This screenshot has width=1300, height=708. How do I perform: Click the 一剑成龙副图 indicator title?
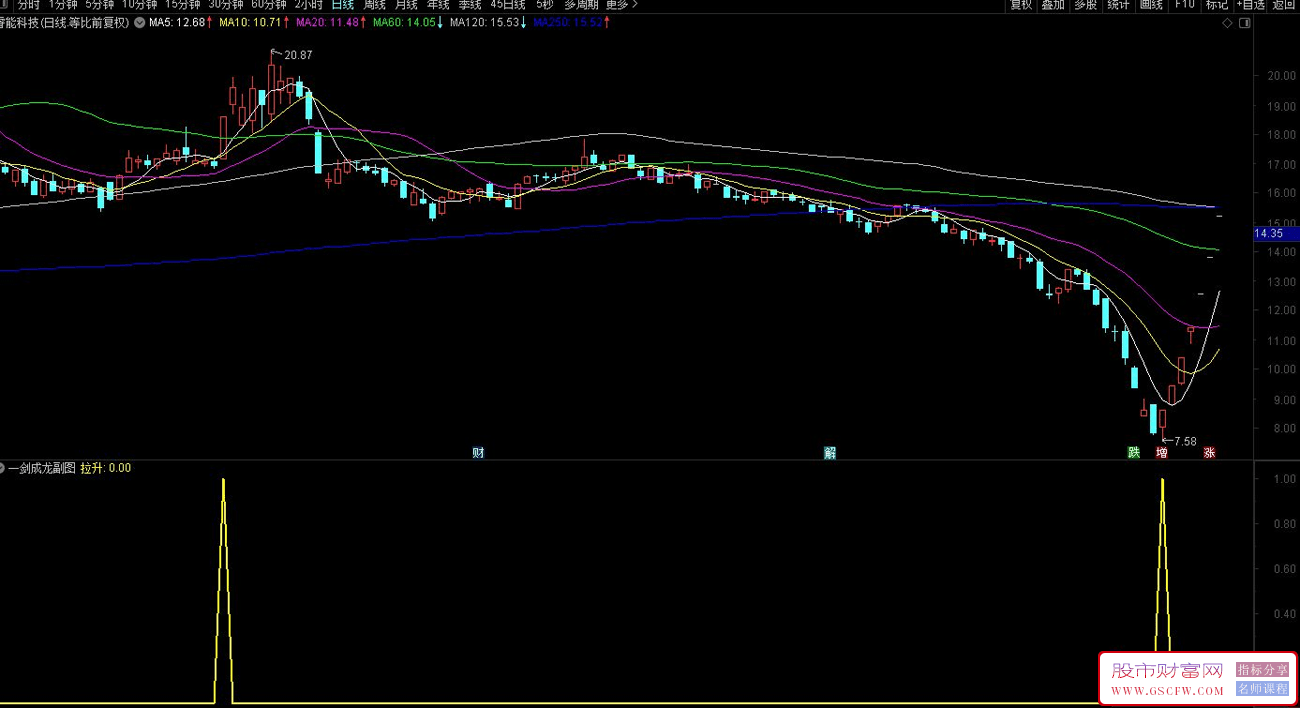tap(42, 468)
